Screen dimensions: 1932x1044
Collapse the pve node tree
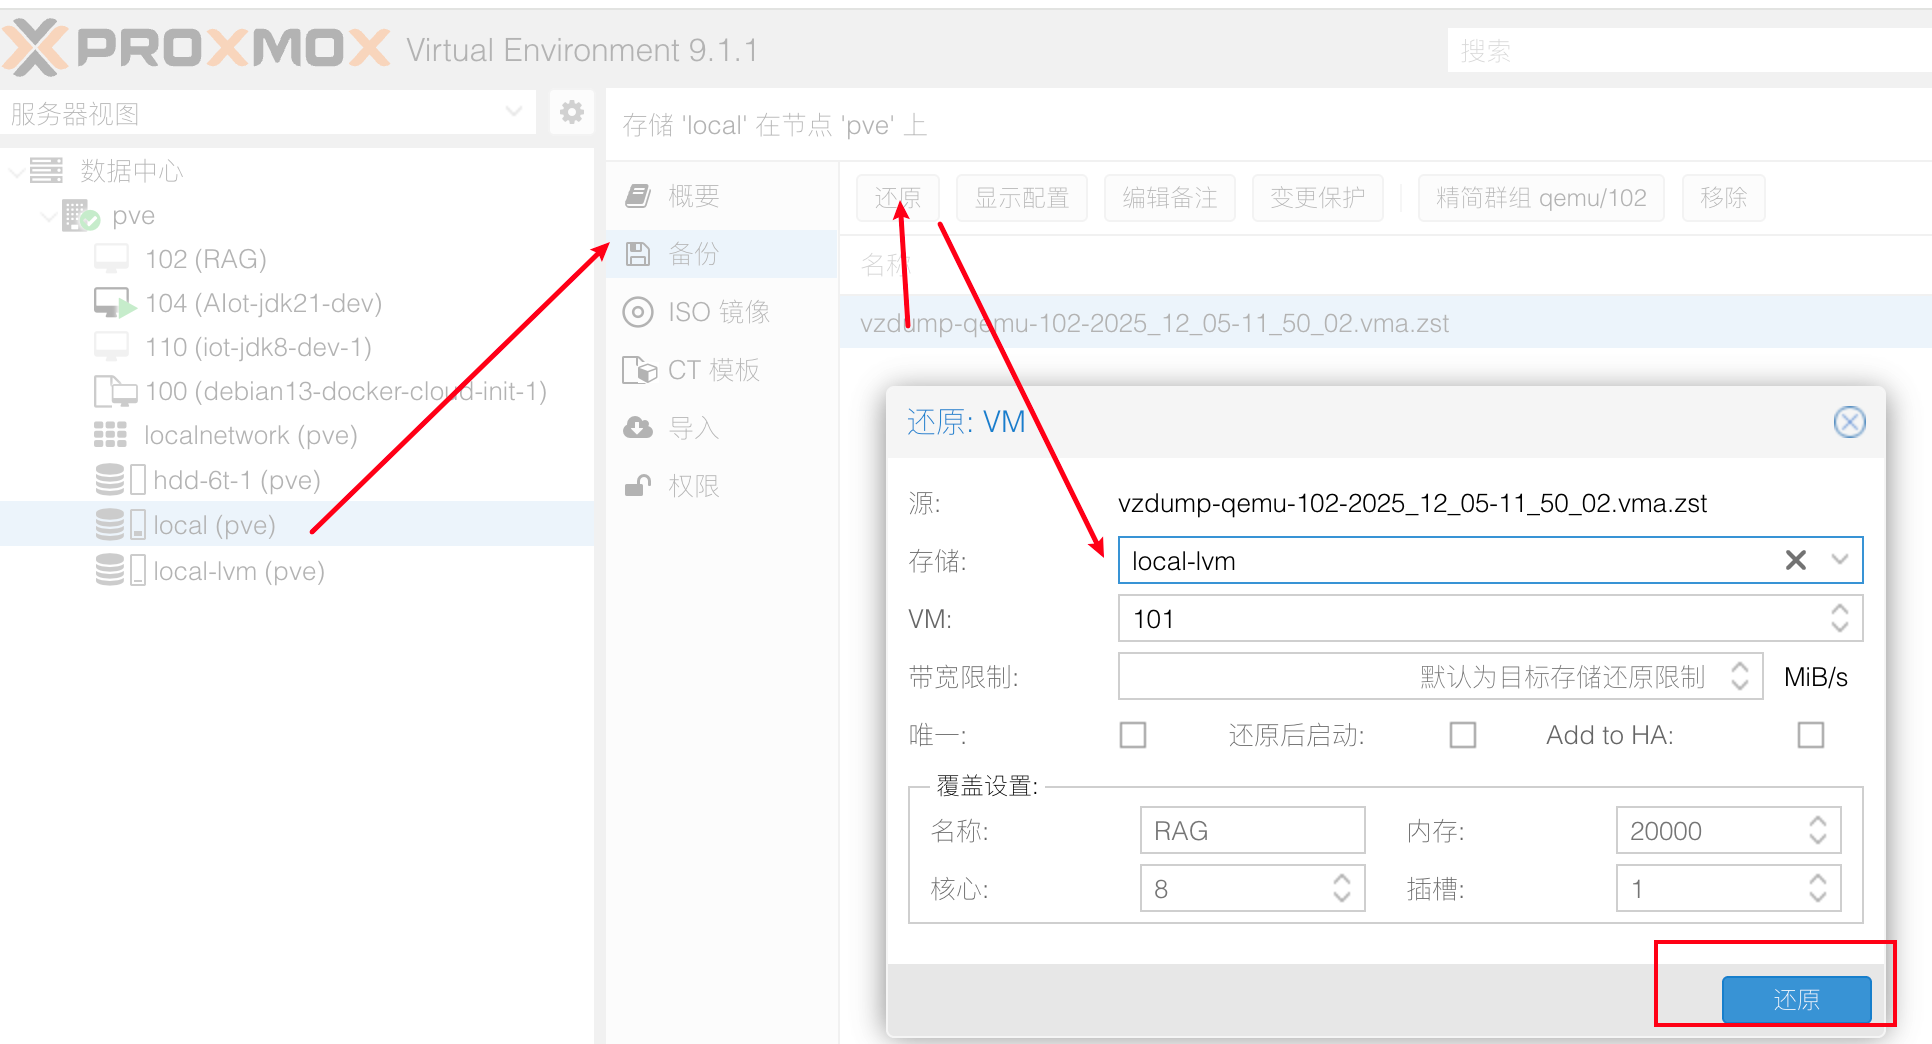[47, 216]
